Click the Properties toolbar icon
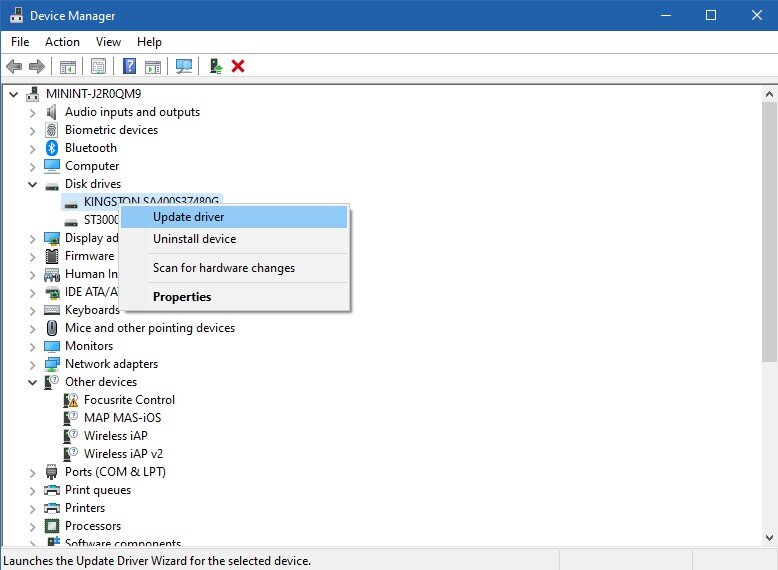 click(x=98, y=66)
